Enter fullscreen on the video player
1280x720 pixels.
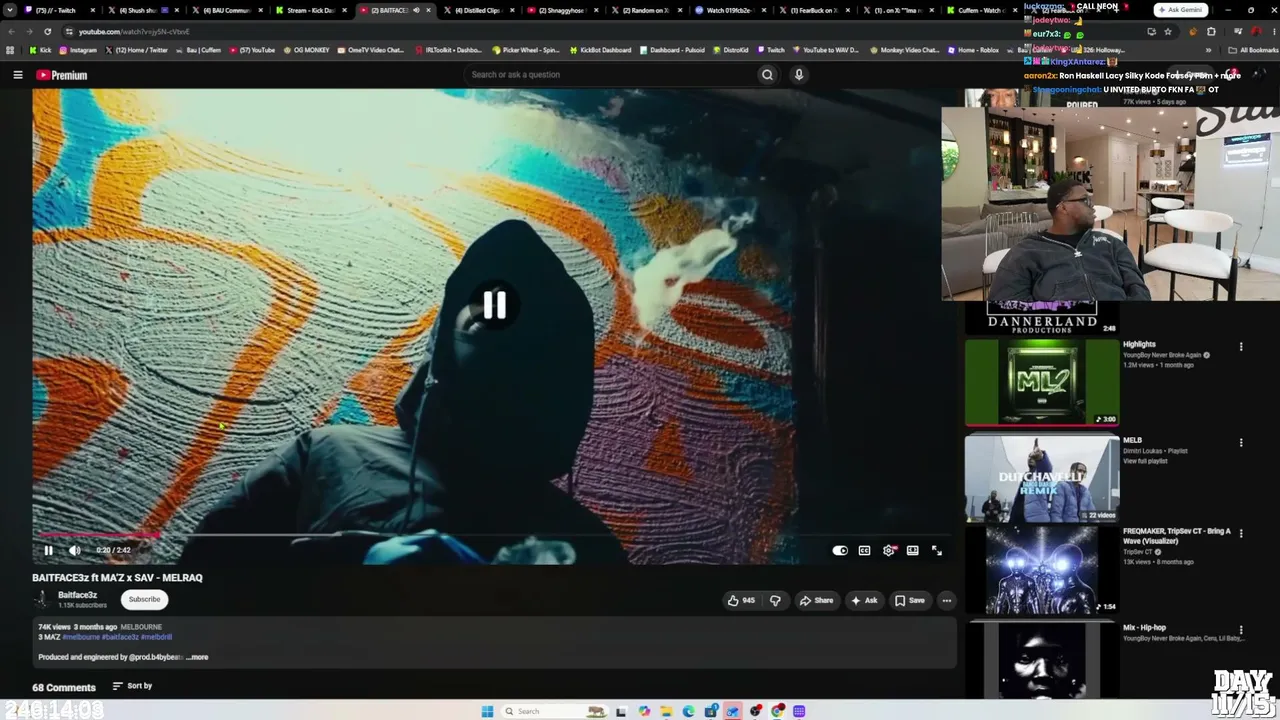[x=937, y=550]
